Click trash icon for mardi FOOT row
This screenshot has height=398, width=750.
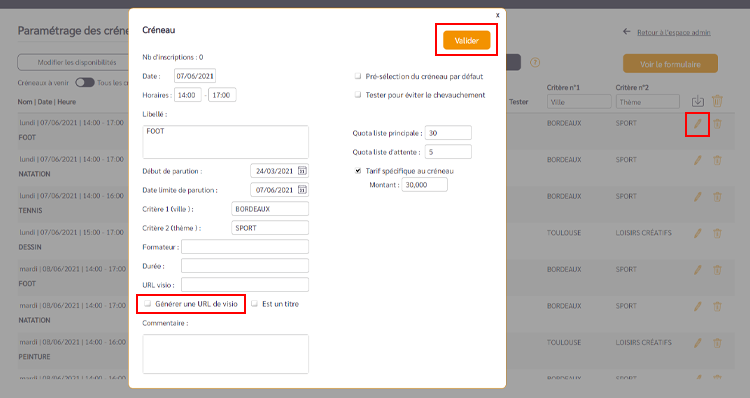coord(717,270)
